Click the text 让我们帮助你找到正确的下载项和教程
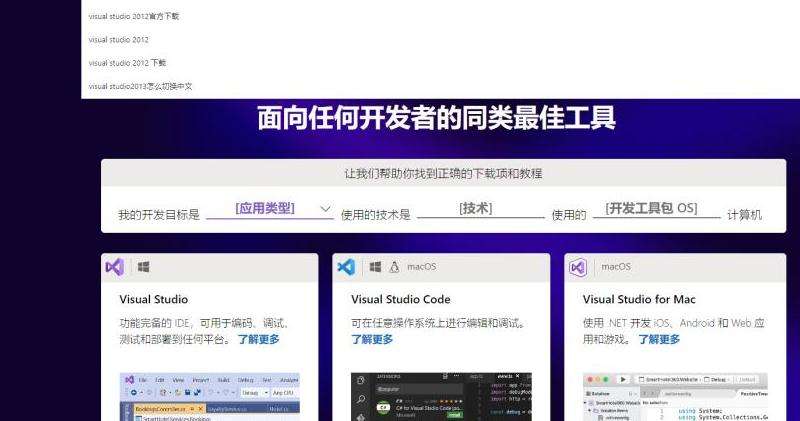800x421 pixels. pyautogui.click(x=443, y=174)
